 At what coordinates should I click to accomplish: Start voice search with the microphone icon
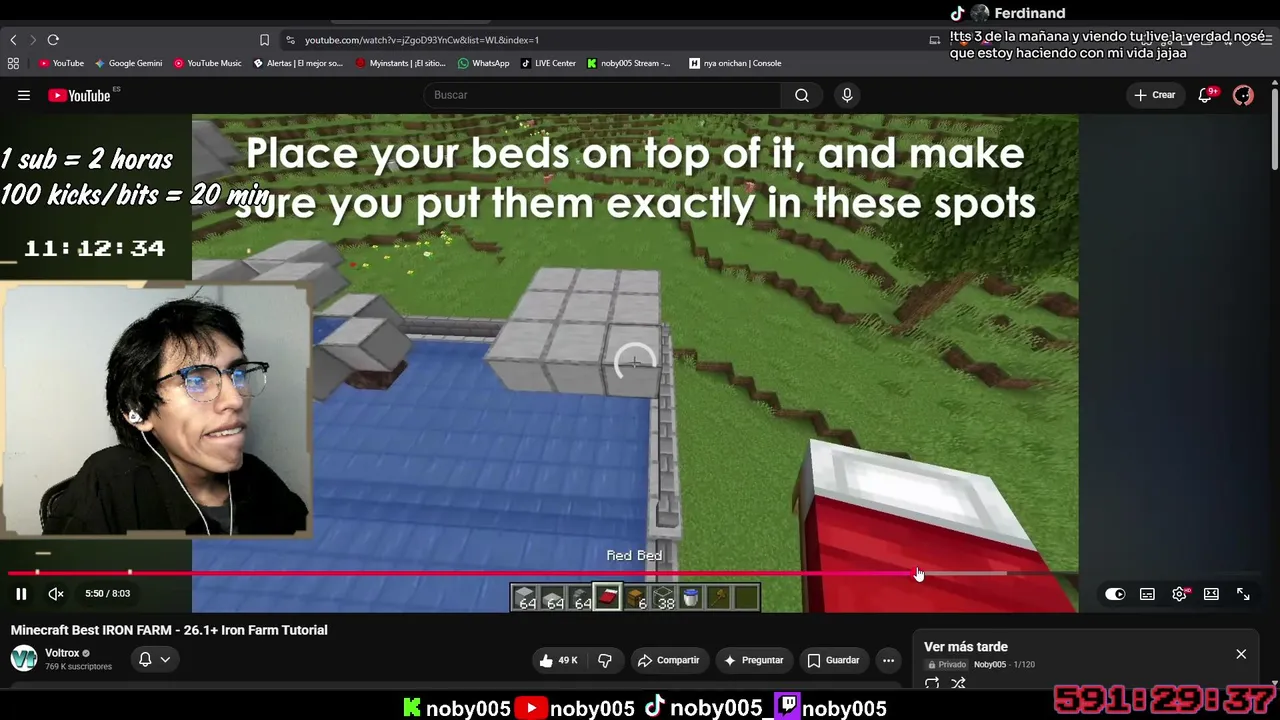pos(847,95)
